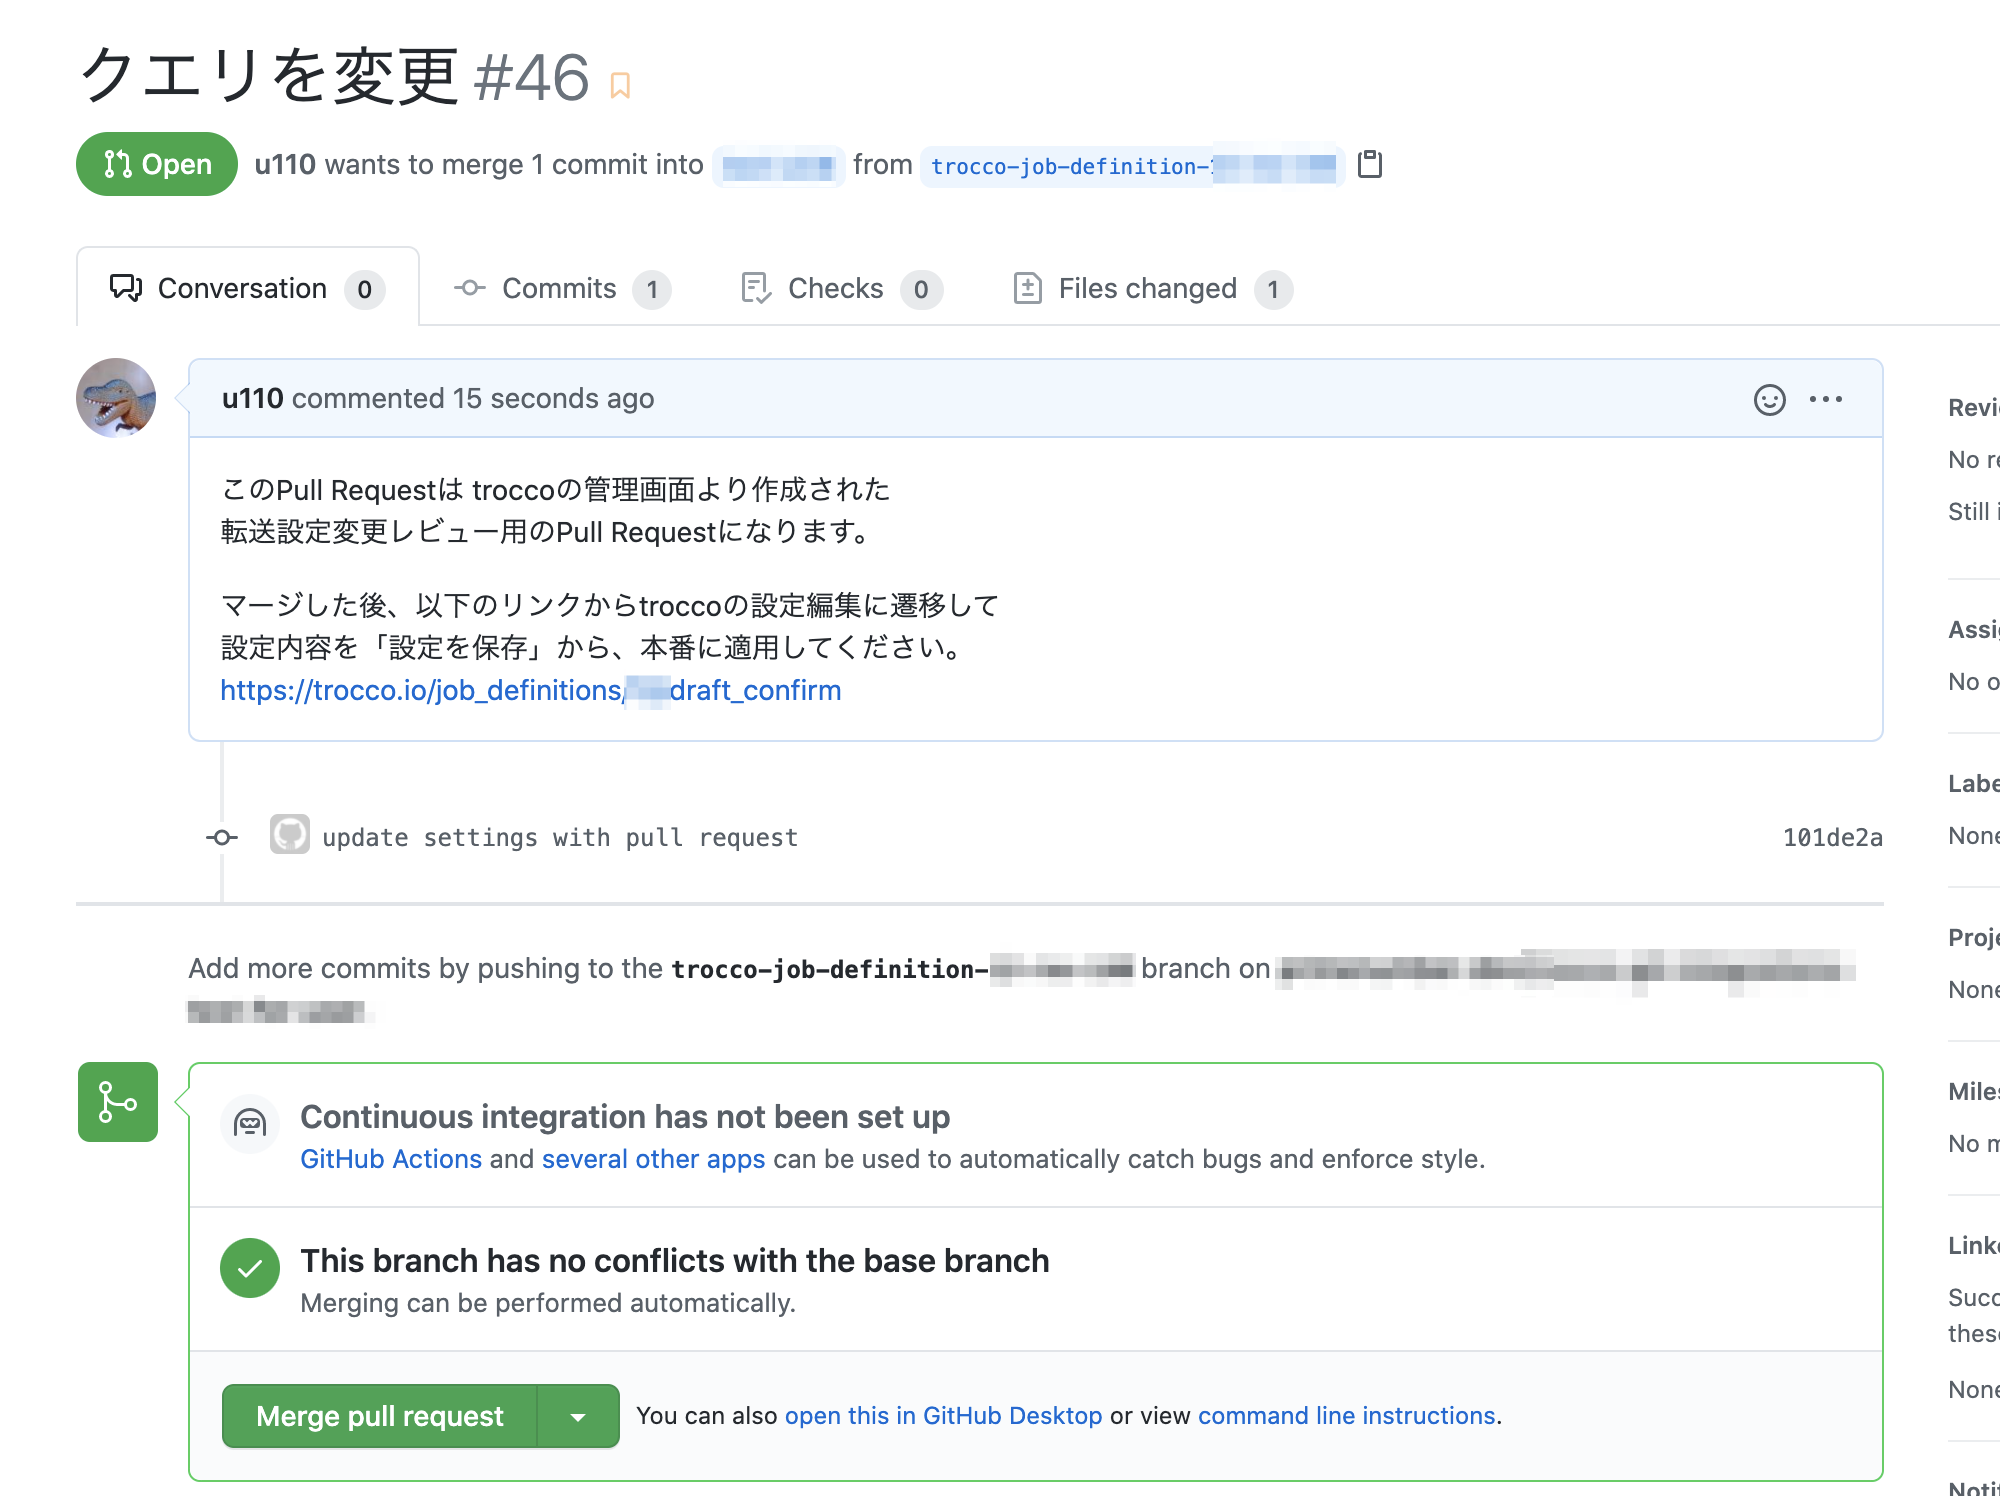Image resolution: width=2000 pixels, height=1496 pixels.
Task: Click the GitHub Actions link
Action: pyautogui.click(x=391, y=1159)
